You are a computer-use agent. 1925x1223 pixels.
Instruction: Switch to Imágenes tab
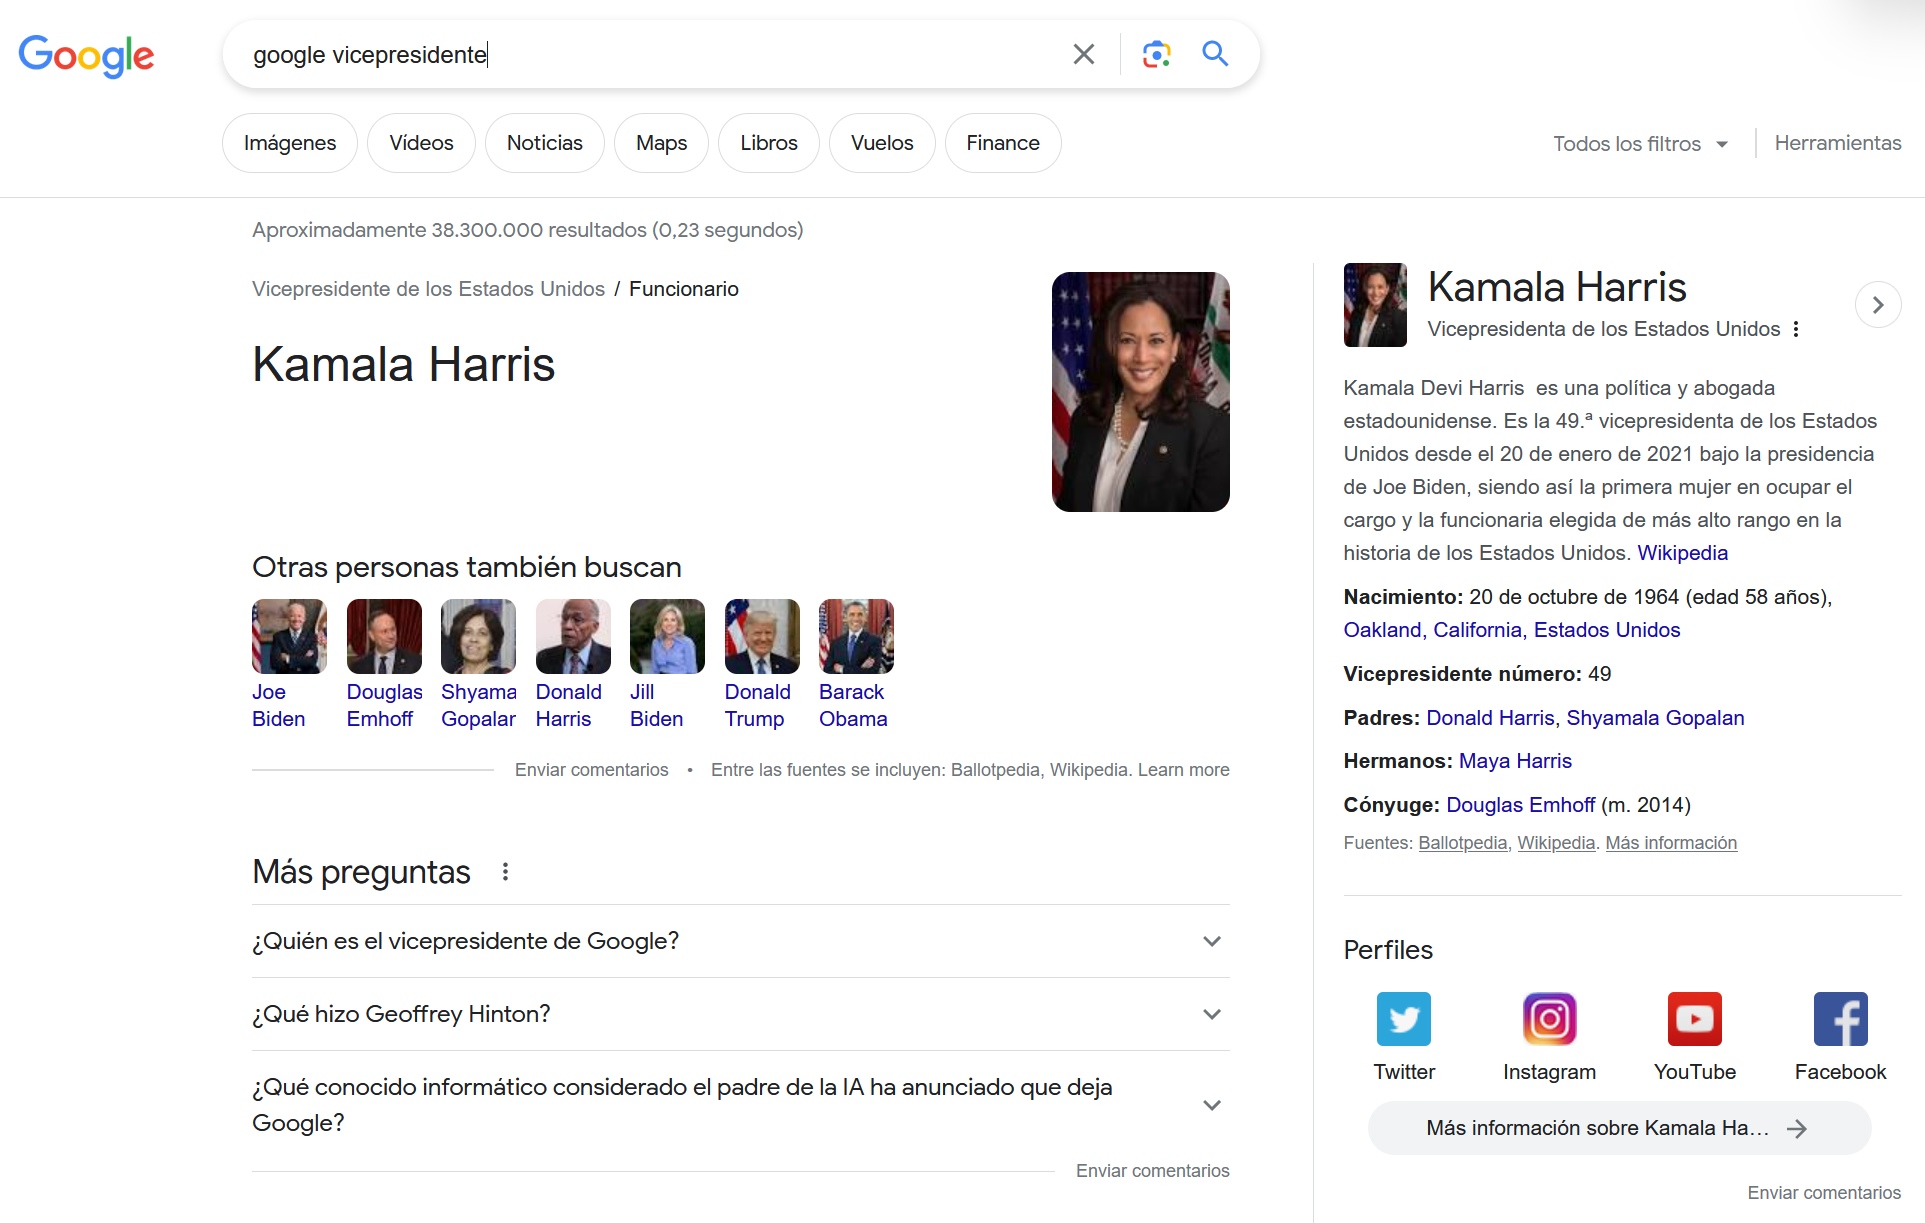[290, 143]
